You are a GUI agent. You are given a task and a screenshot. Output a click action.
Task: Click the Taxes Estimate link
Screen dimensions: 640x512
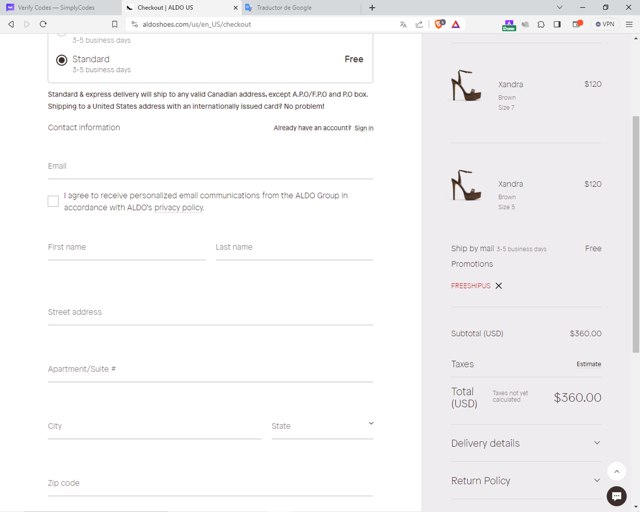[x=589, y=364]
